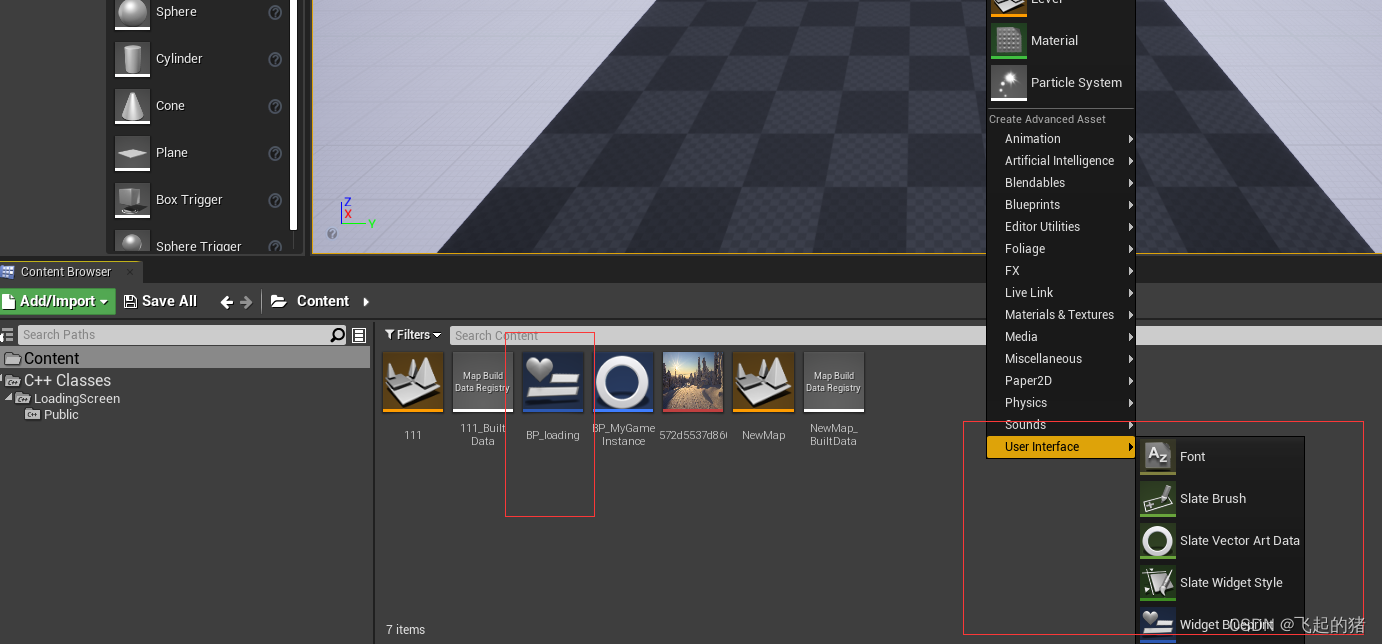The height and width of the screenshot is (644, 1382).
Task: Select the 111_BuiltData asset thumbnail
Action: (x=483, y=382)
